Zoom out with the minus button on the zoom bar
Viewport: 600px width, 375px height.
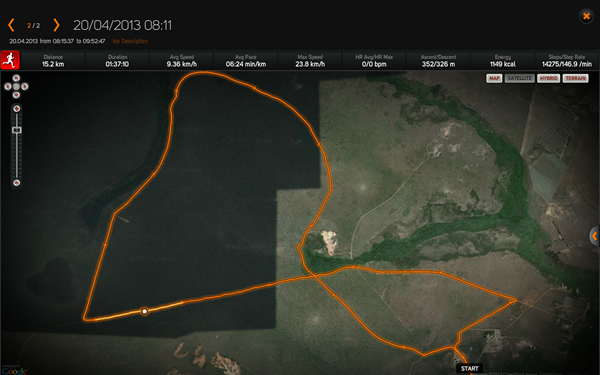(16, 183)
